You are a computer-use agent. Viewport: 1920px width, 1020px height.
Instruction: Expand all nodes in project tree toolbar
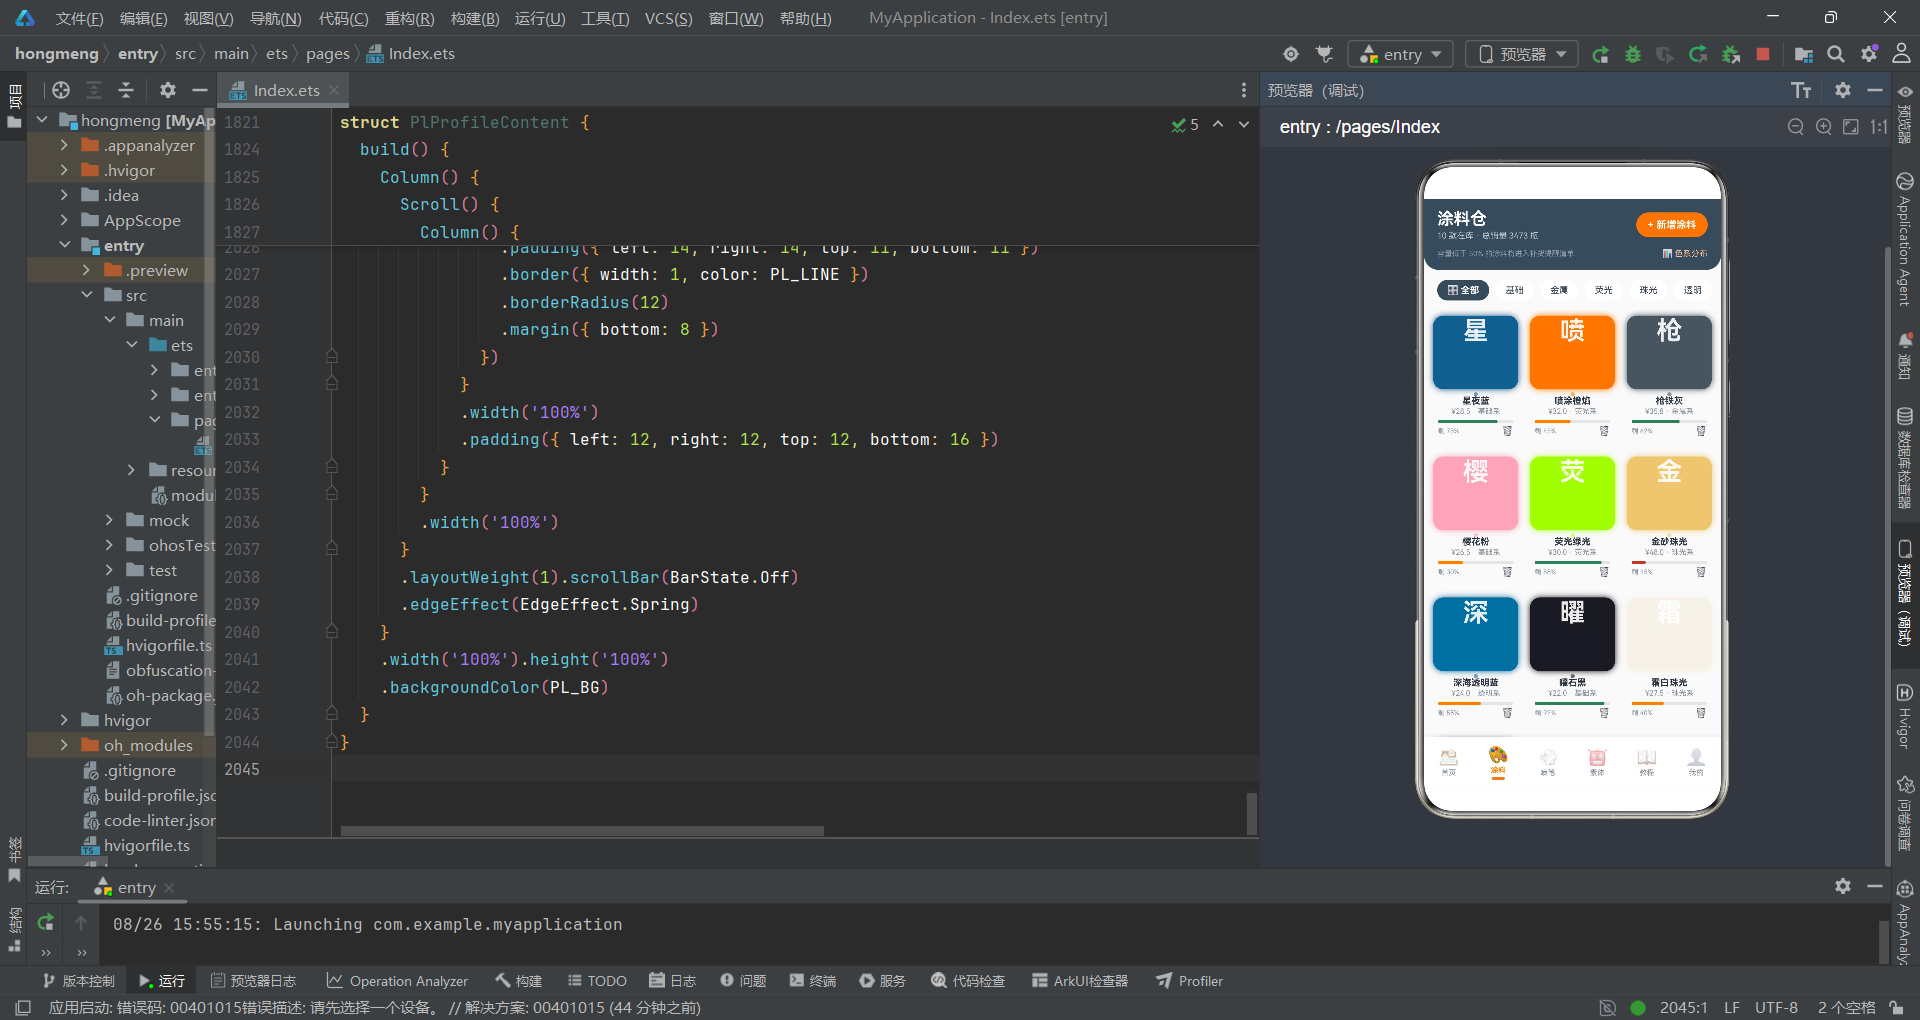[x=94, y=90]
